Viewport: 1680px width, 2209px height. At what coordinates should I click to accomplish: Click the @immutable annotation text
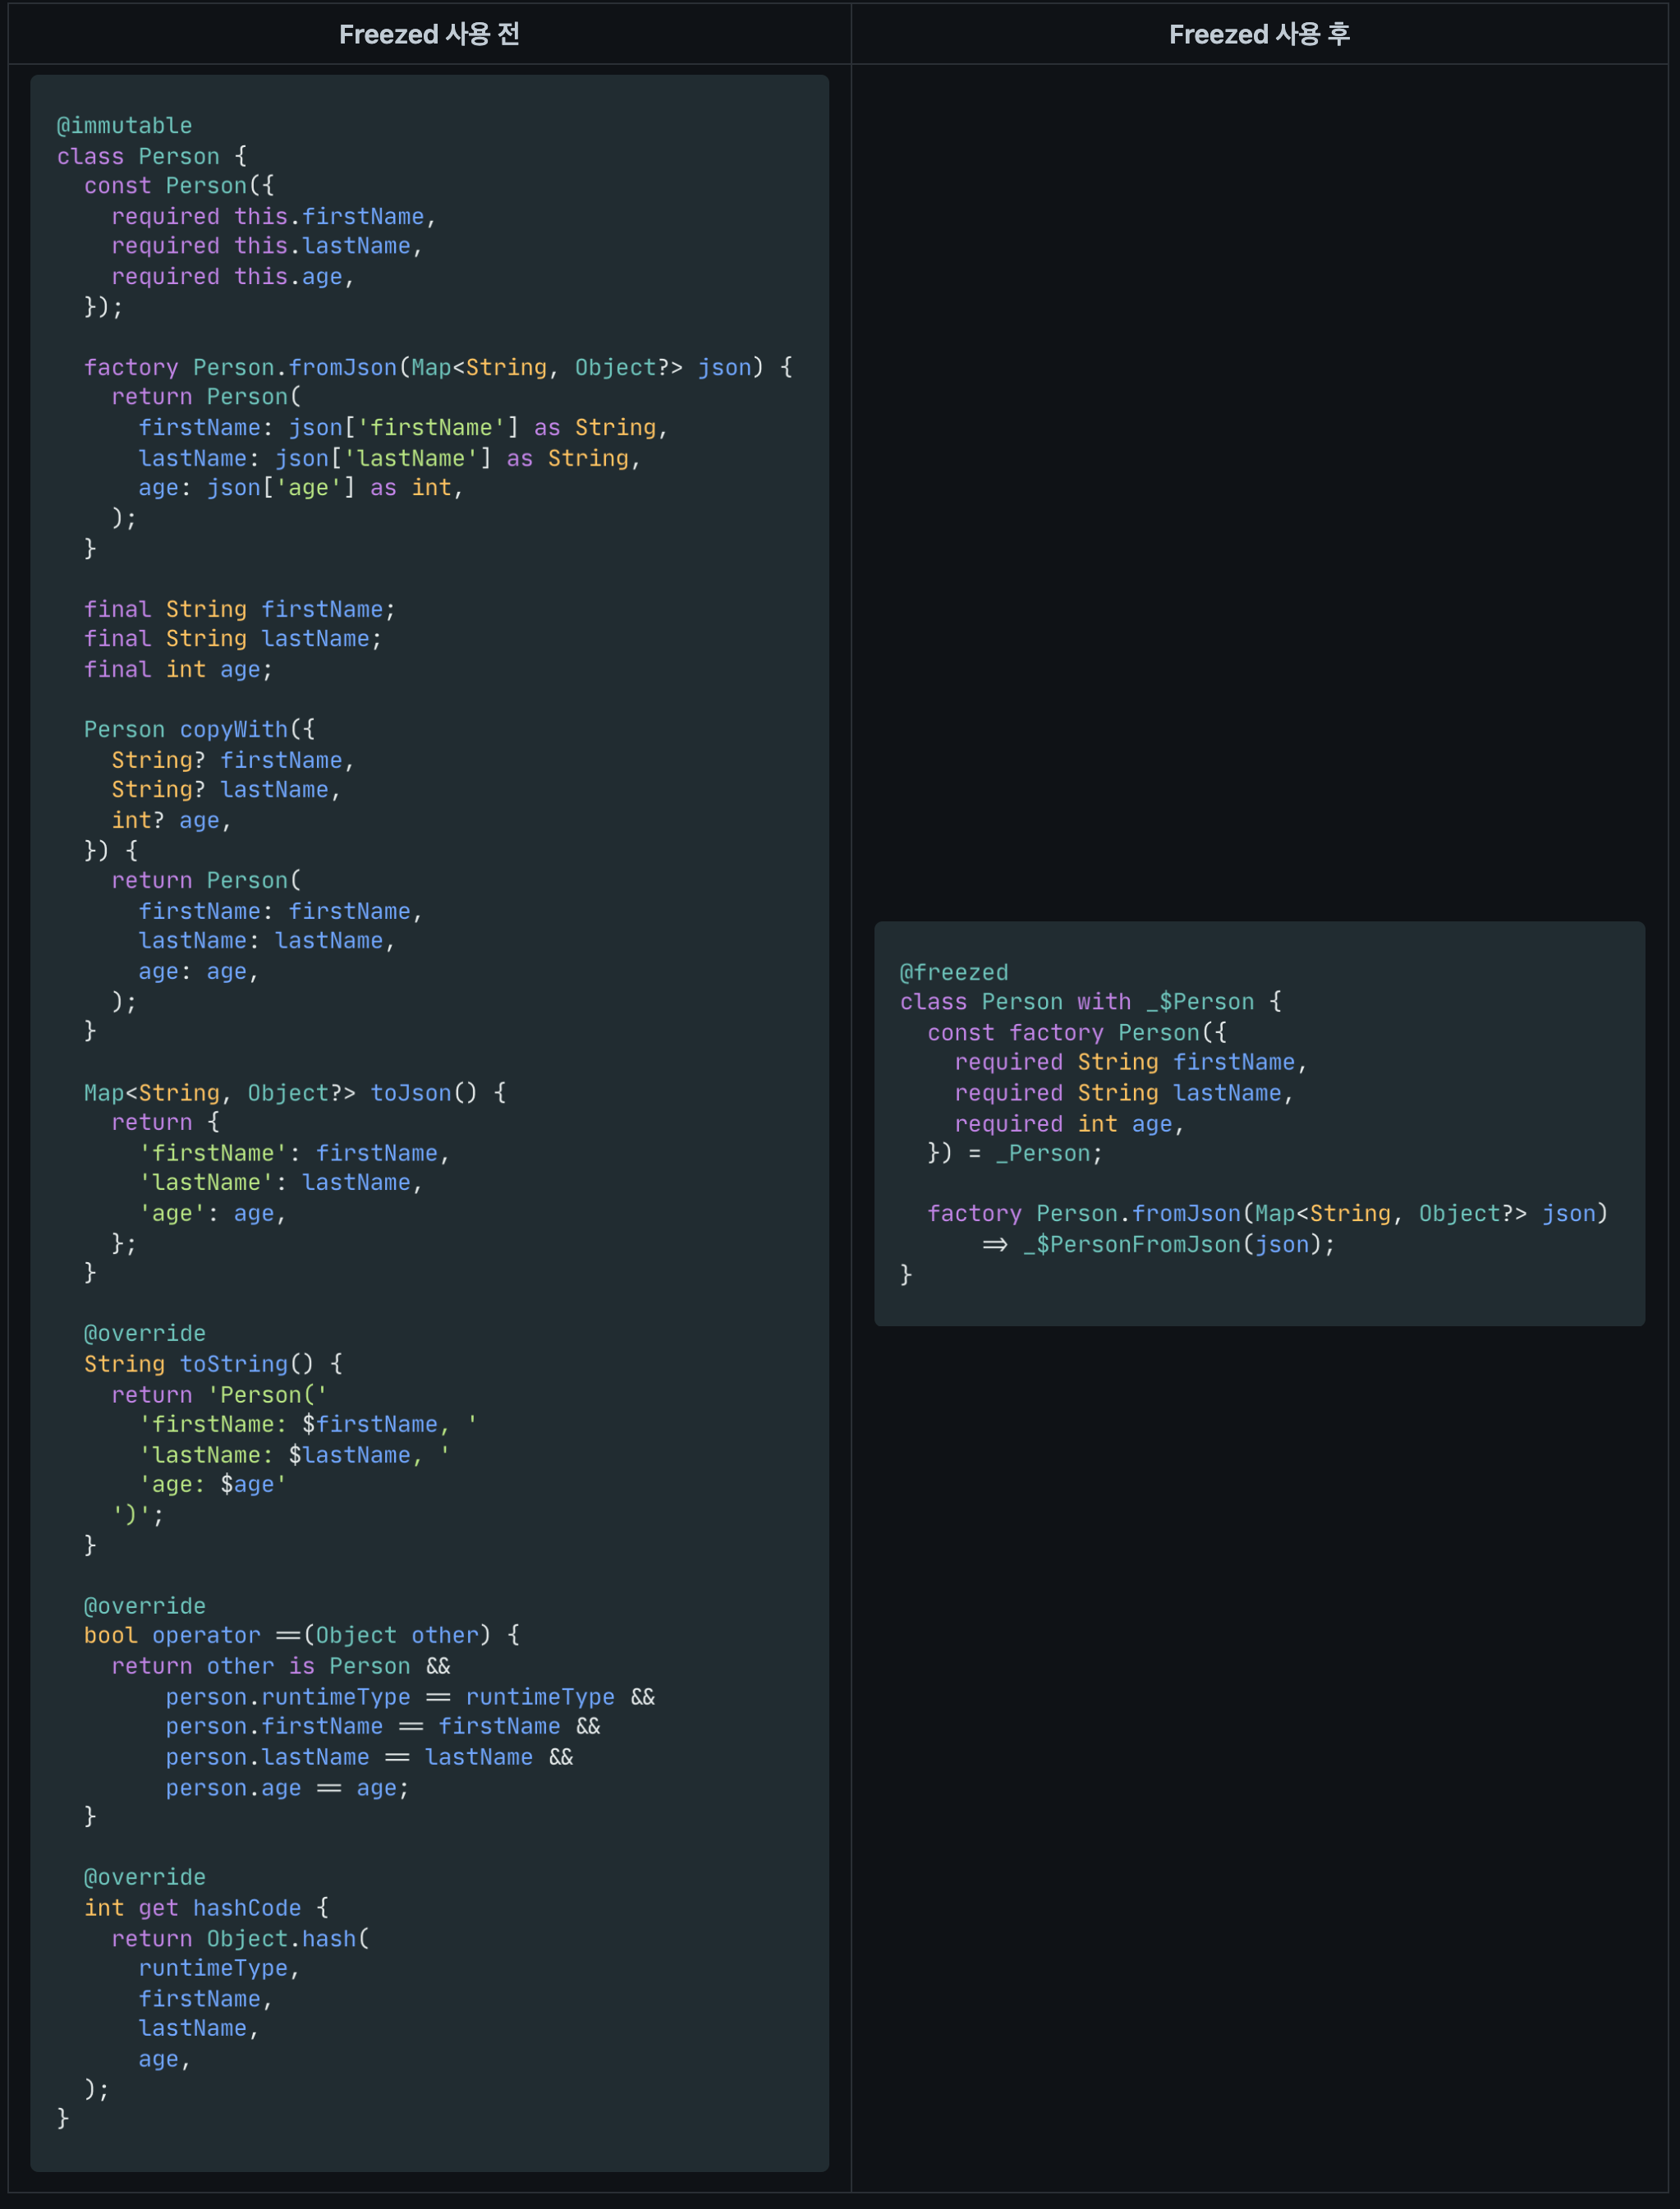124,126
